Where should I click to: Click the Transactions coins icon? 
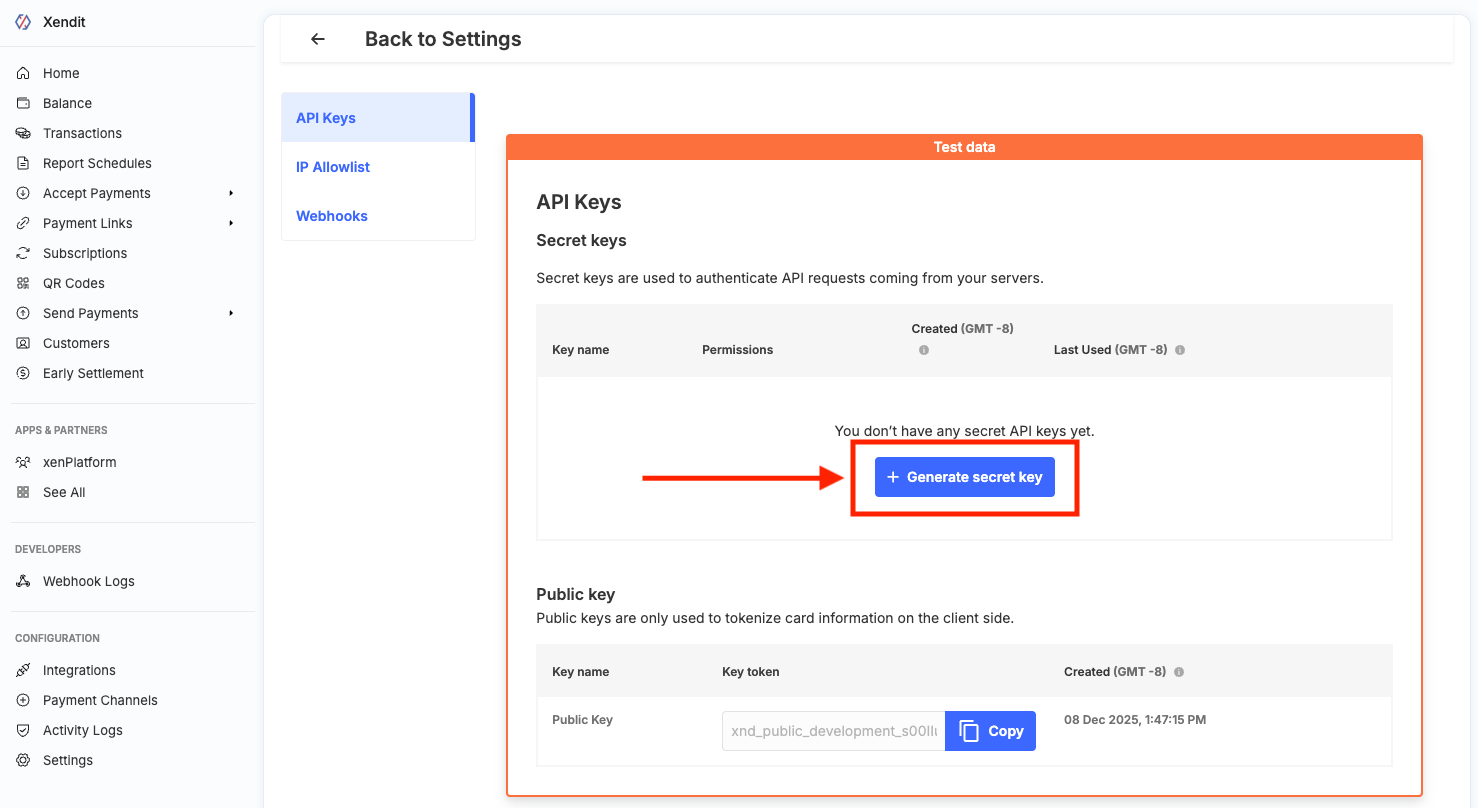(x=23, y=133)
